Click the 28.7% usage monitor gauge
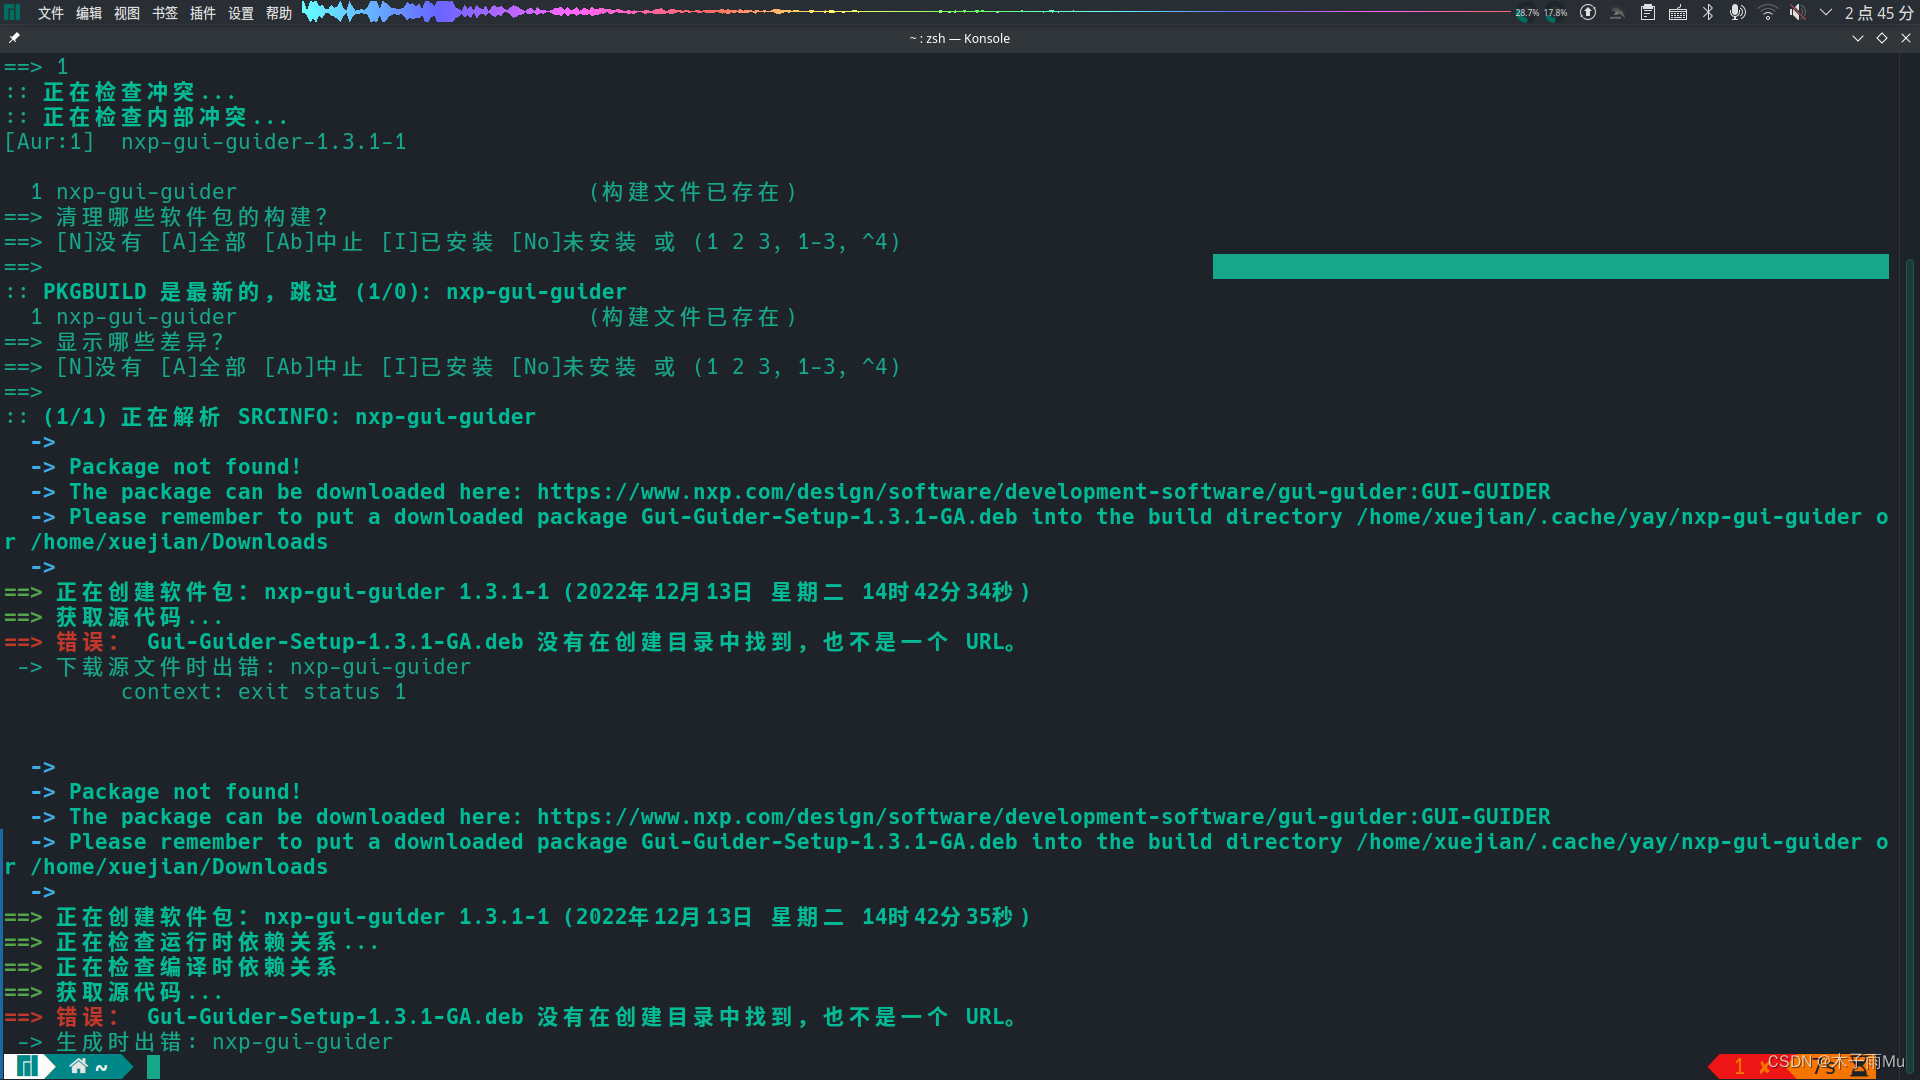 [1526, 13]
